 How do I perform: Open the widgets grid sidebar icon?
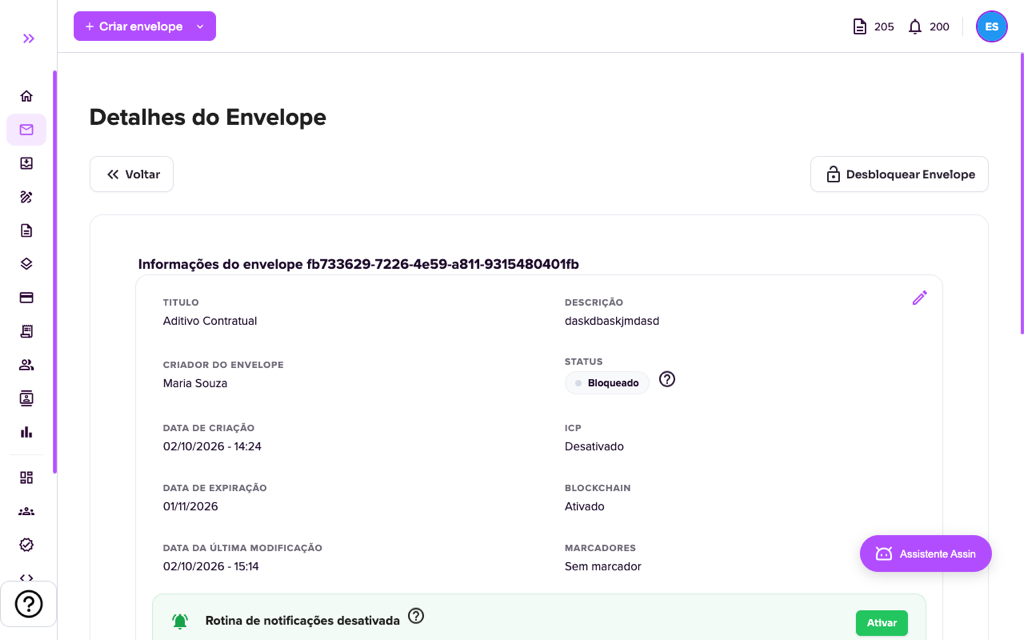(x=26, y=477)
